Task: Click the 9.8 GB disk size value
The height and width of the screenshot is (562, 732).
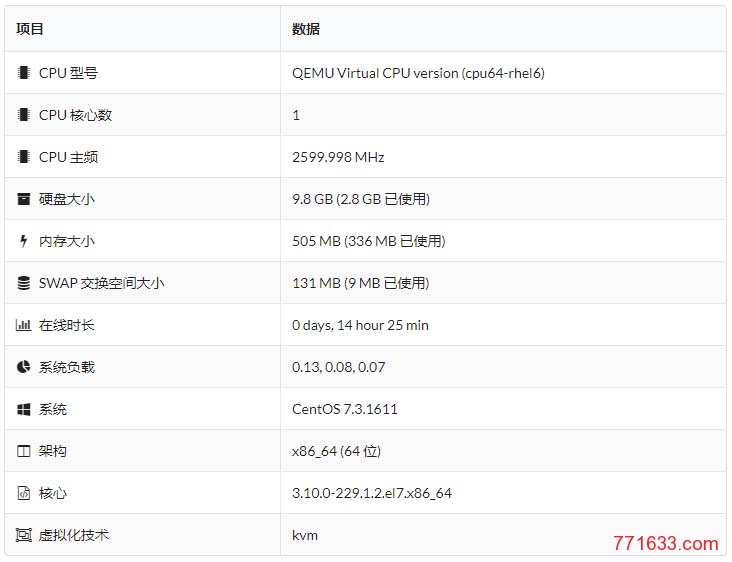Action: coord(361,199)
